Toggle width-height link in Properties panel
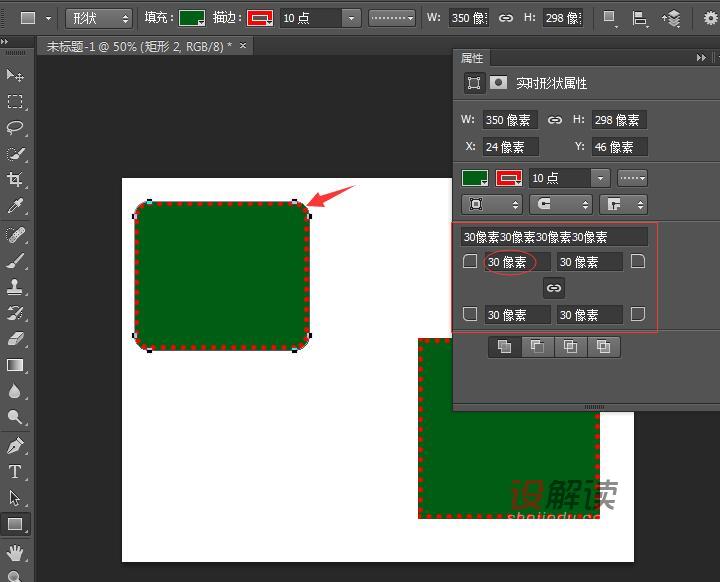Image resolution: width=720 pixels, height=582 pixels. [555, 120]
